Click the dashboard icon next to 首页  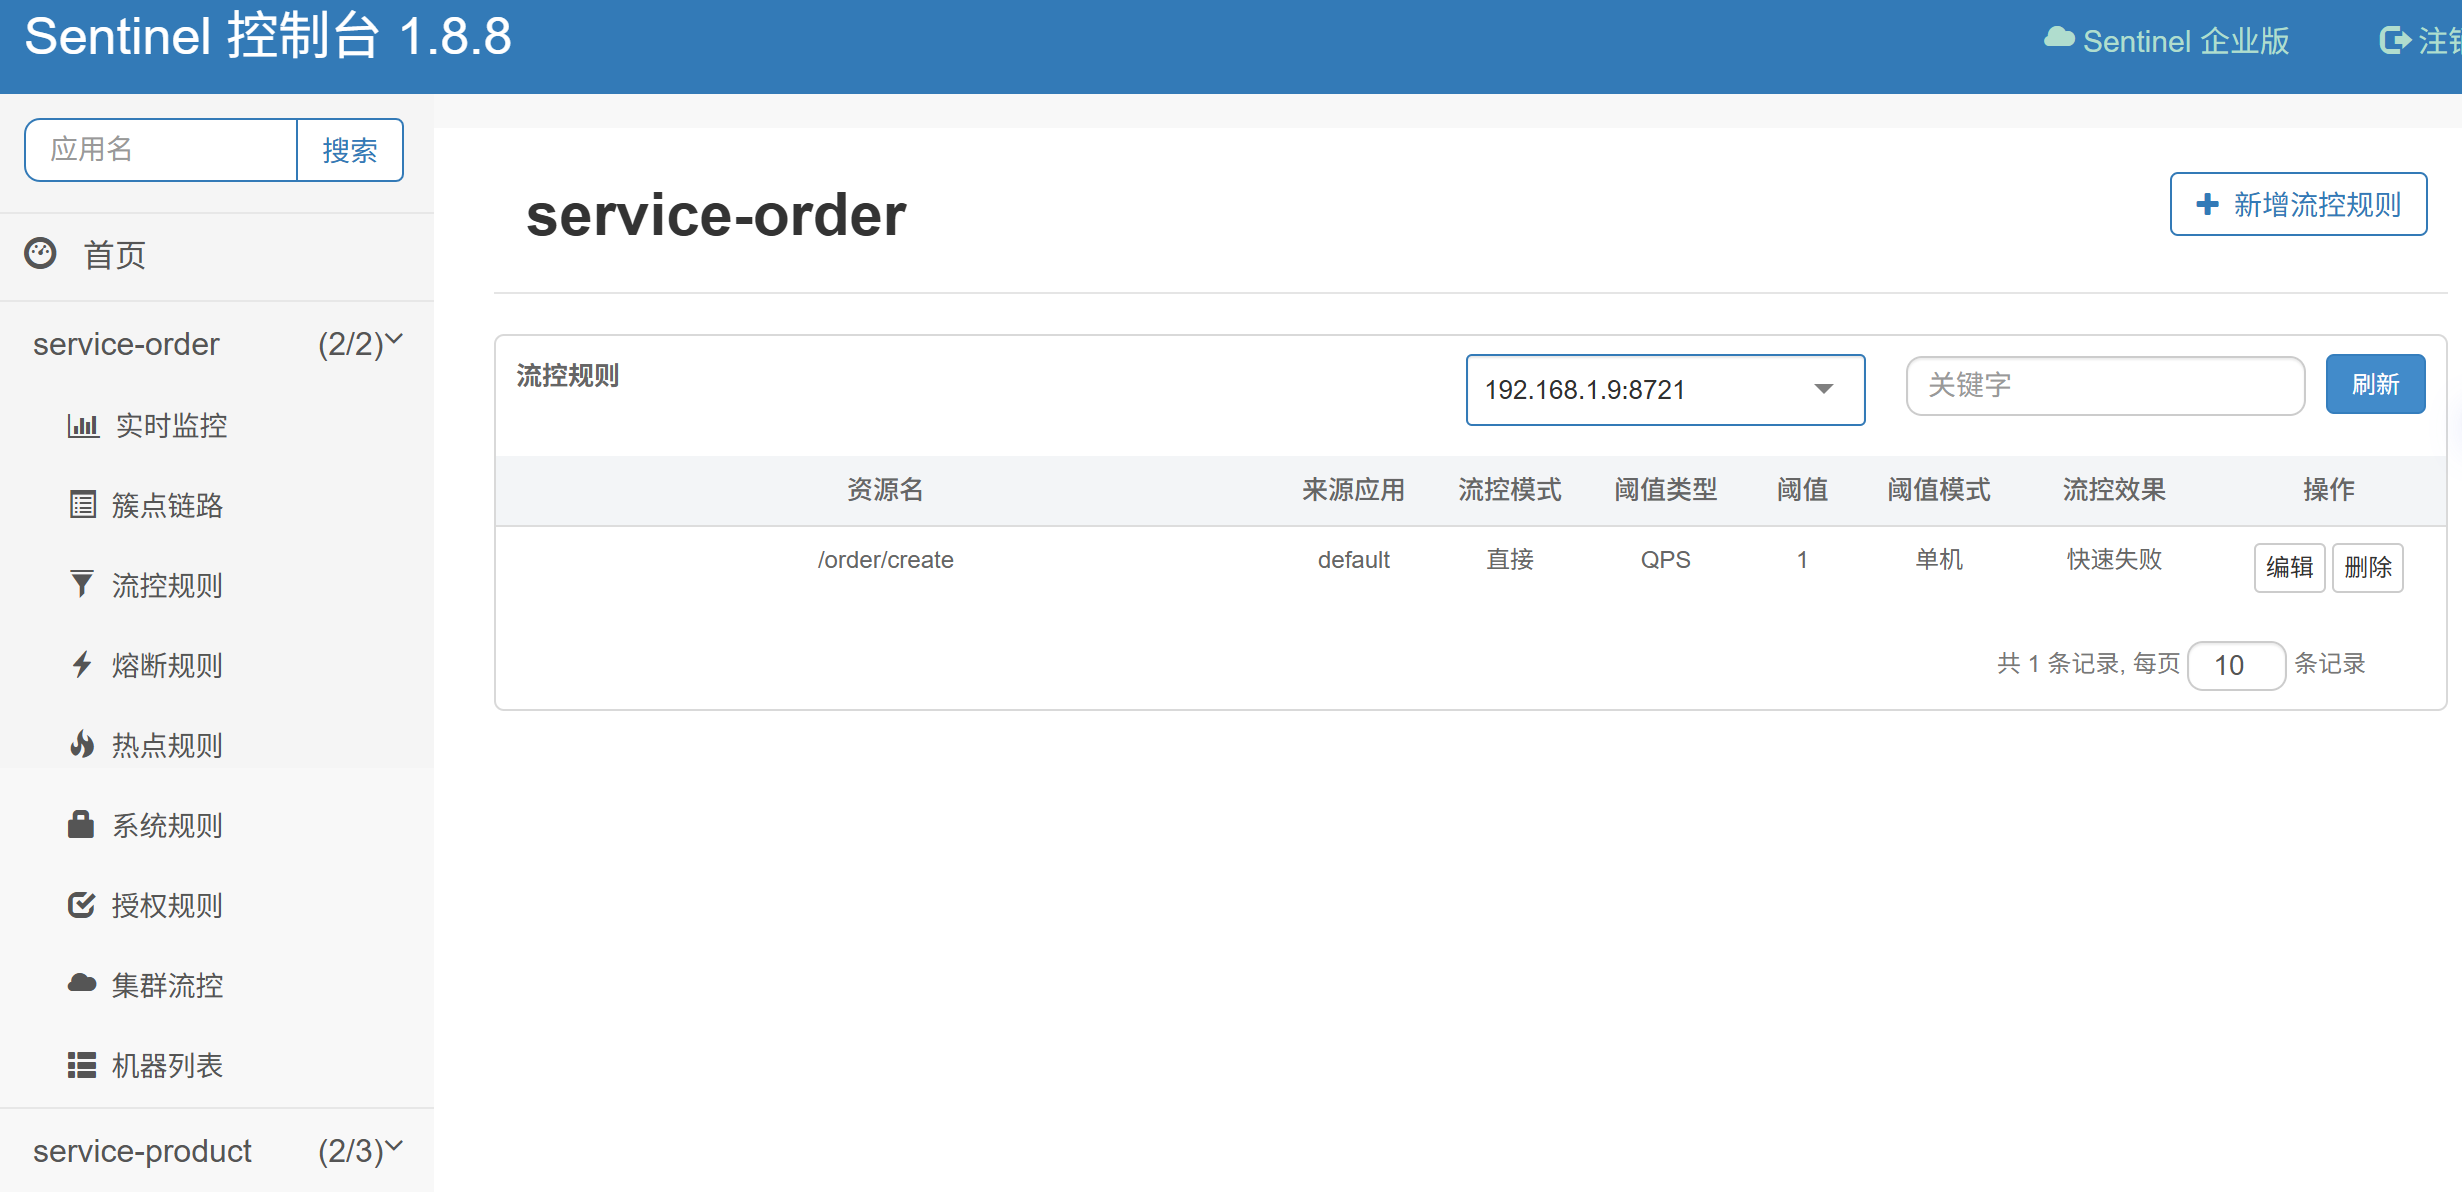click(x=41, y=254)
